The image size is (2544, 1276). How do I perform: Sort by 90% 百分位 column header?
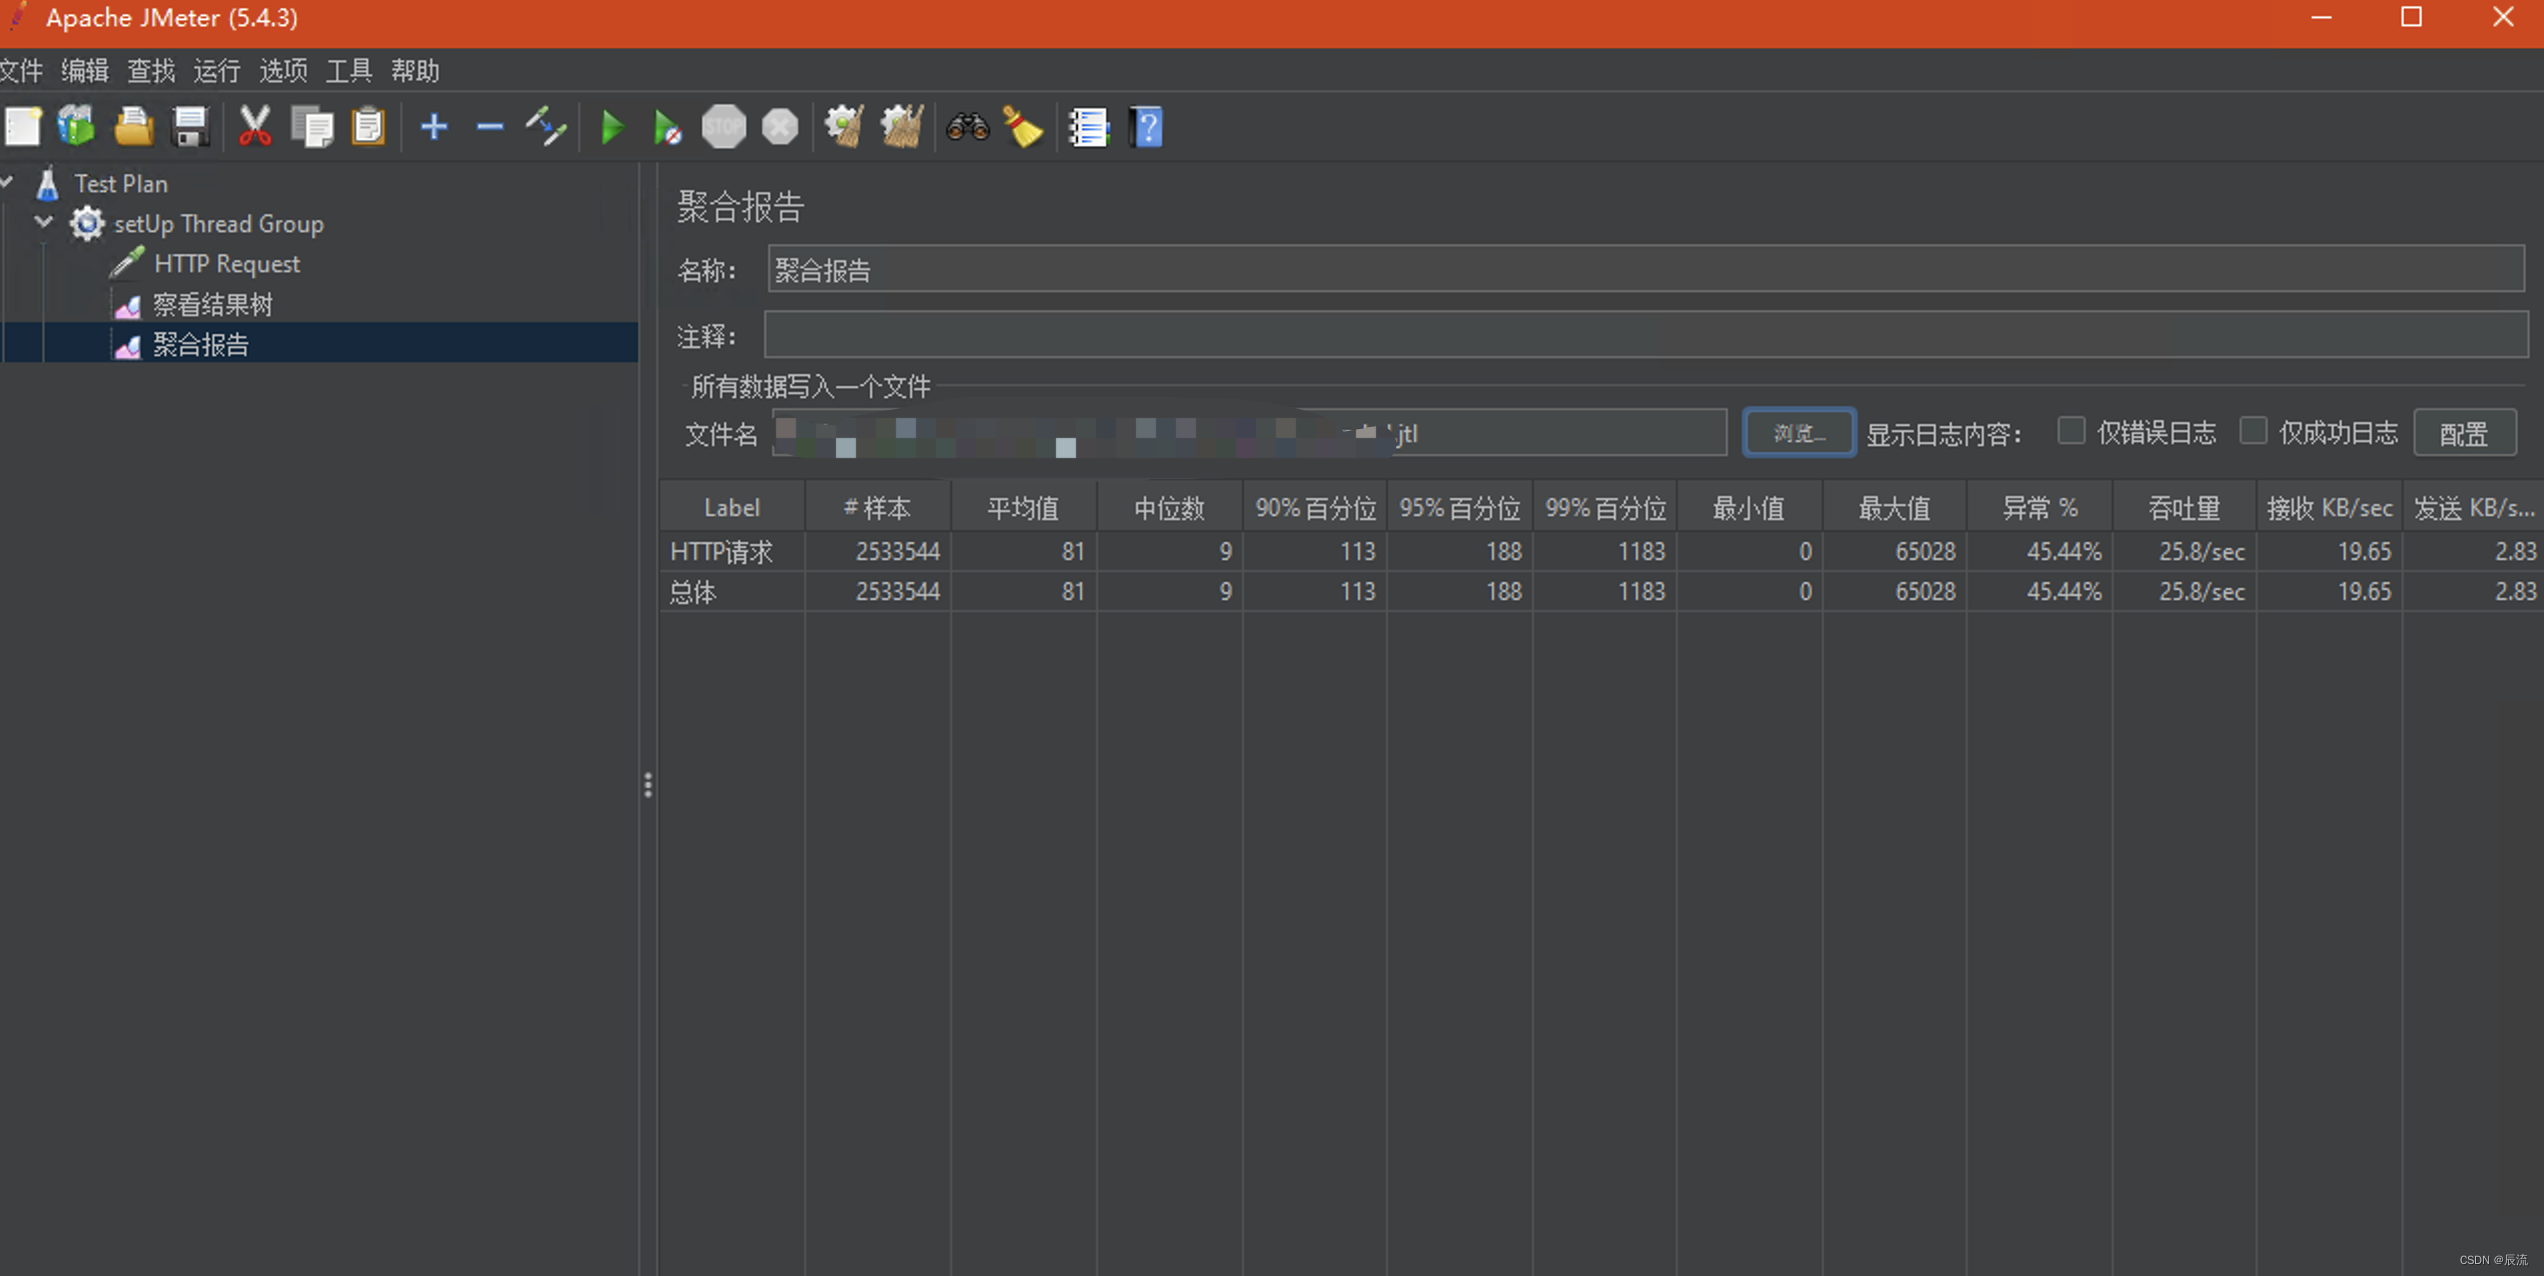click(x=1315, y=508)
